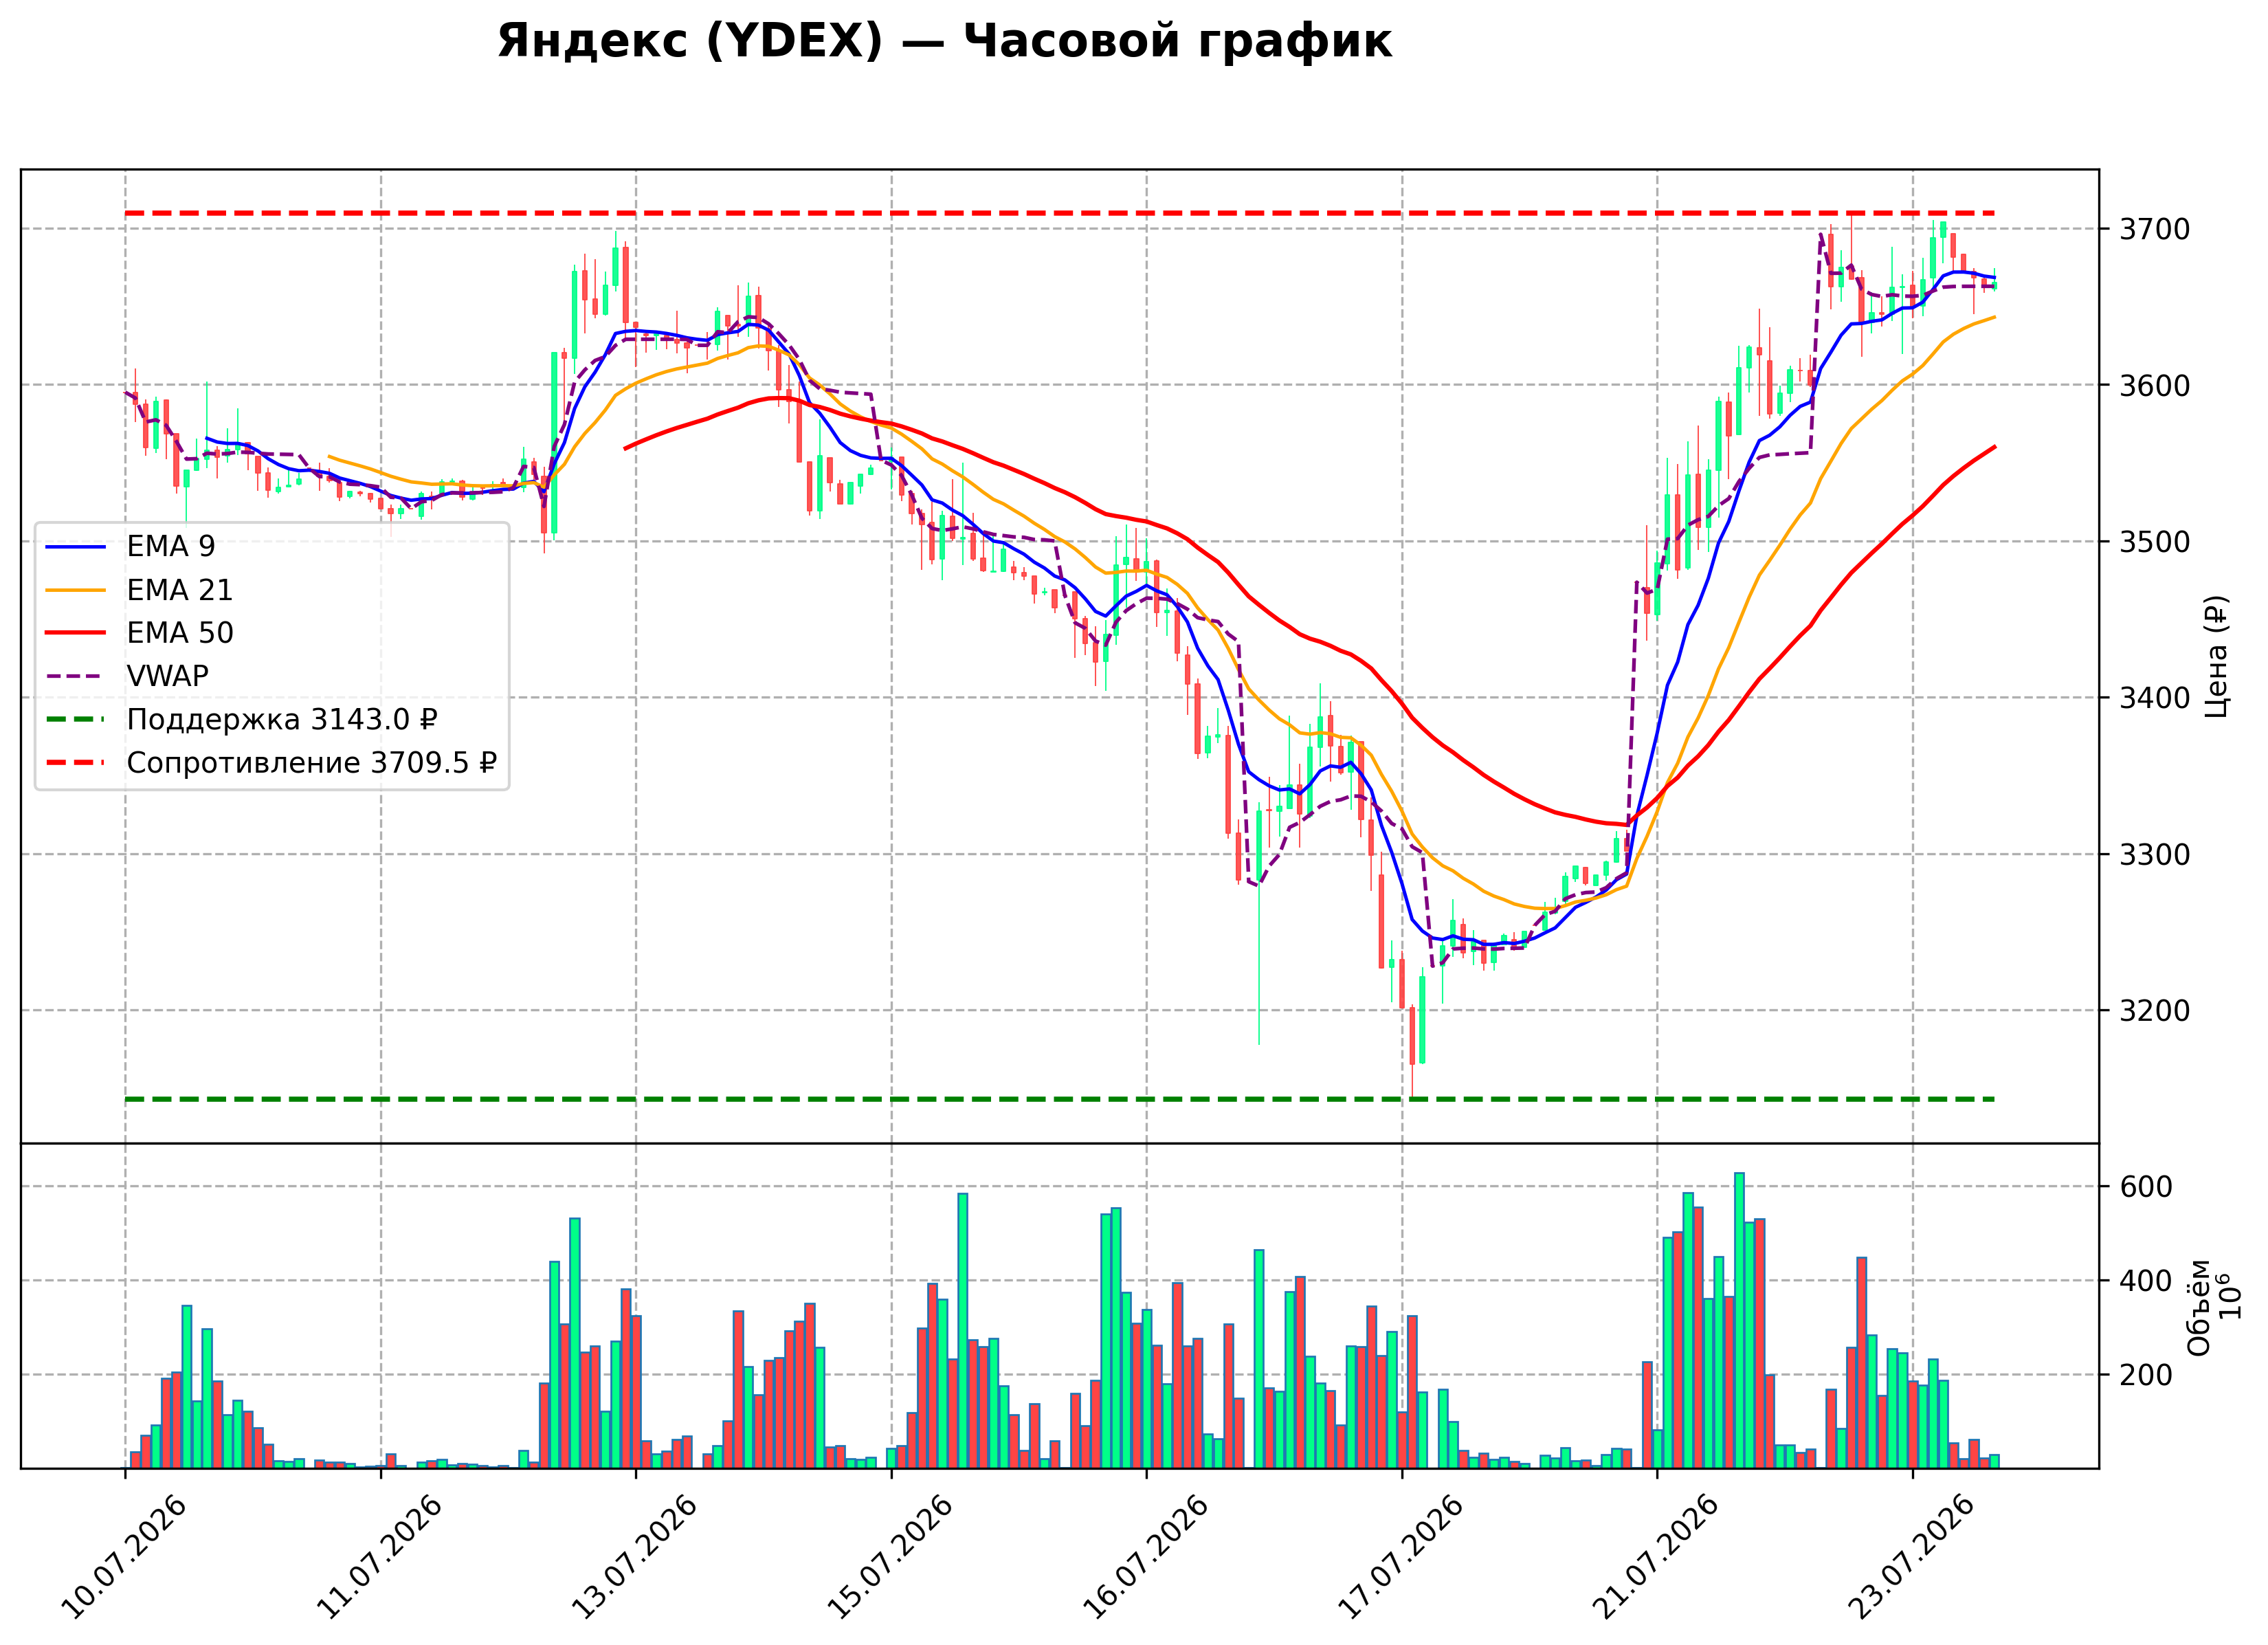
Task: Select the 'EMA 9' legend entry
Action: 130,547
